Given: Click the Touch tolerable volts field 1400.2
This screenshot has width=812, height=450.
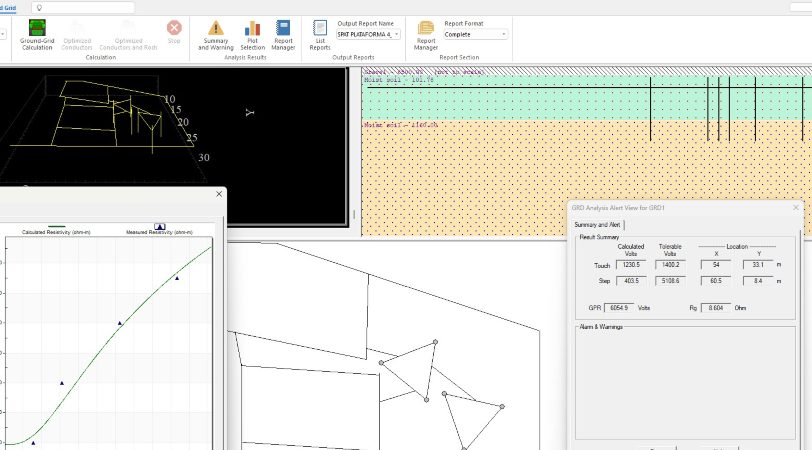Looking at the screenshot, I should 670,265.
